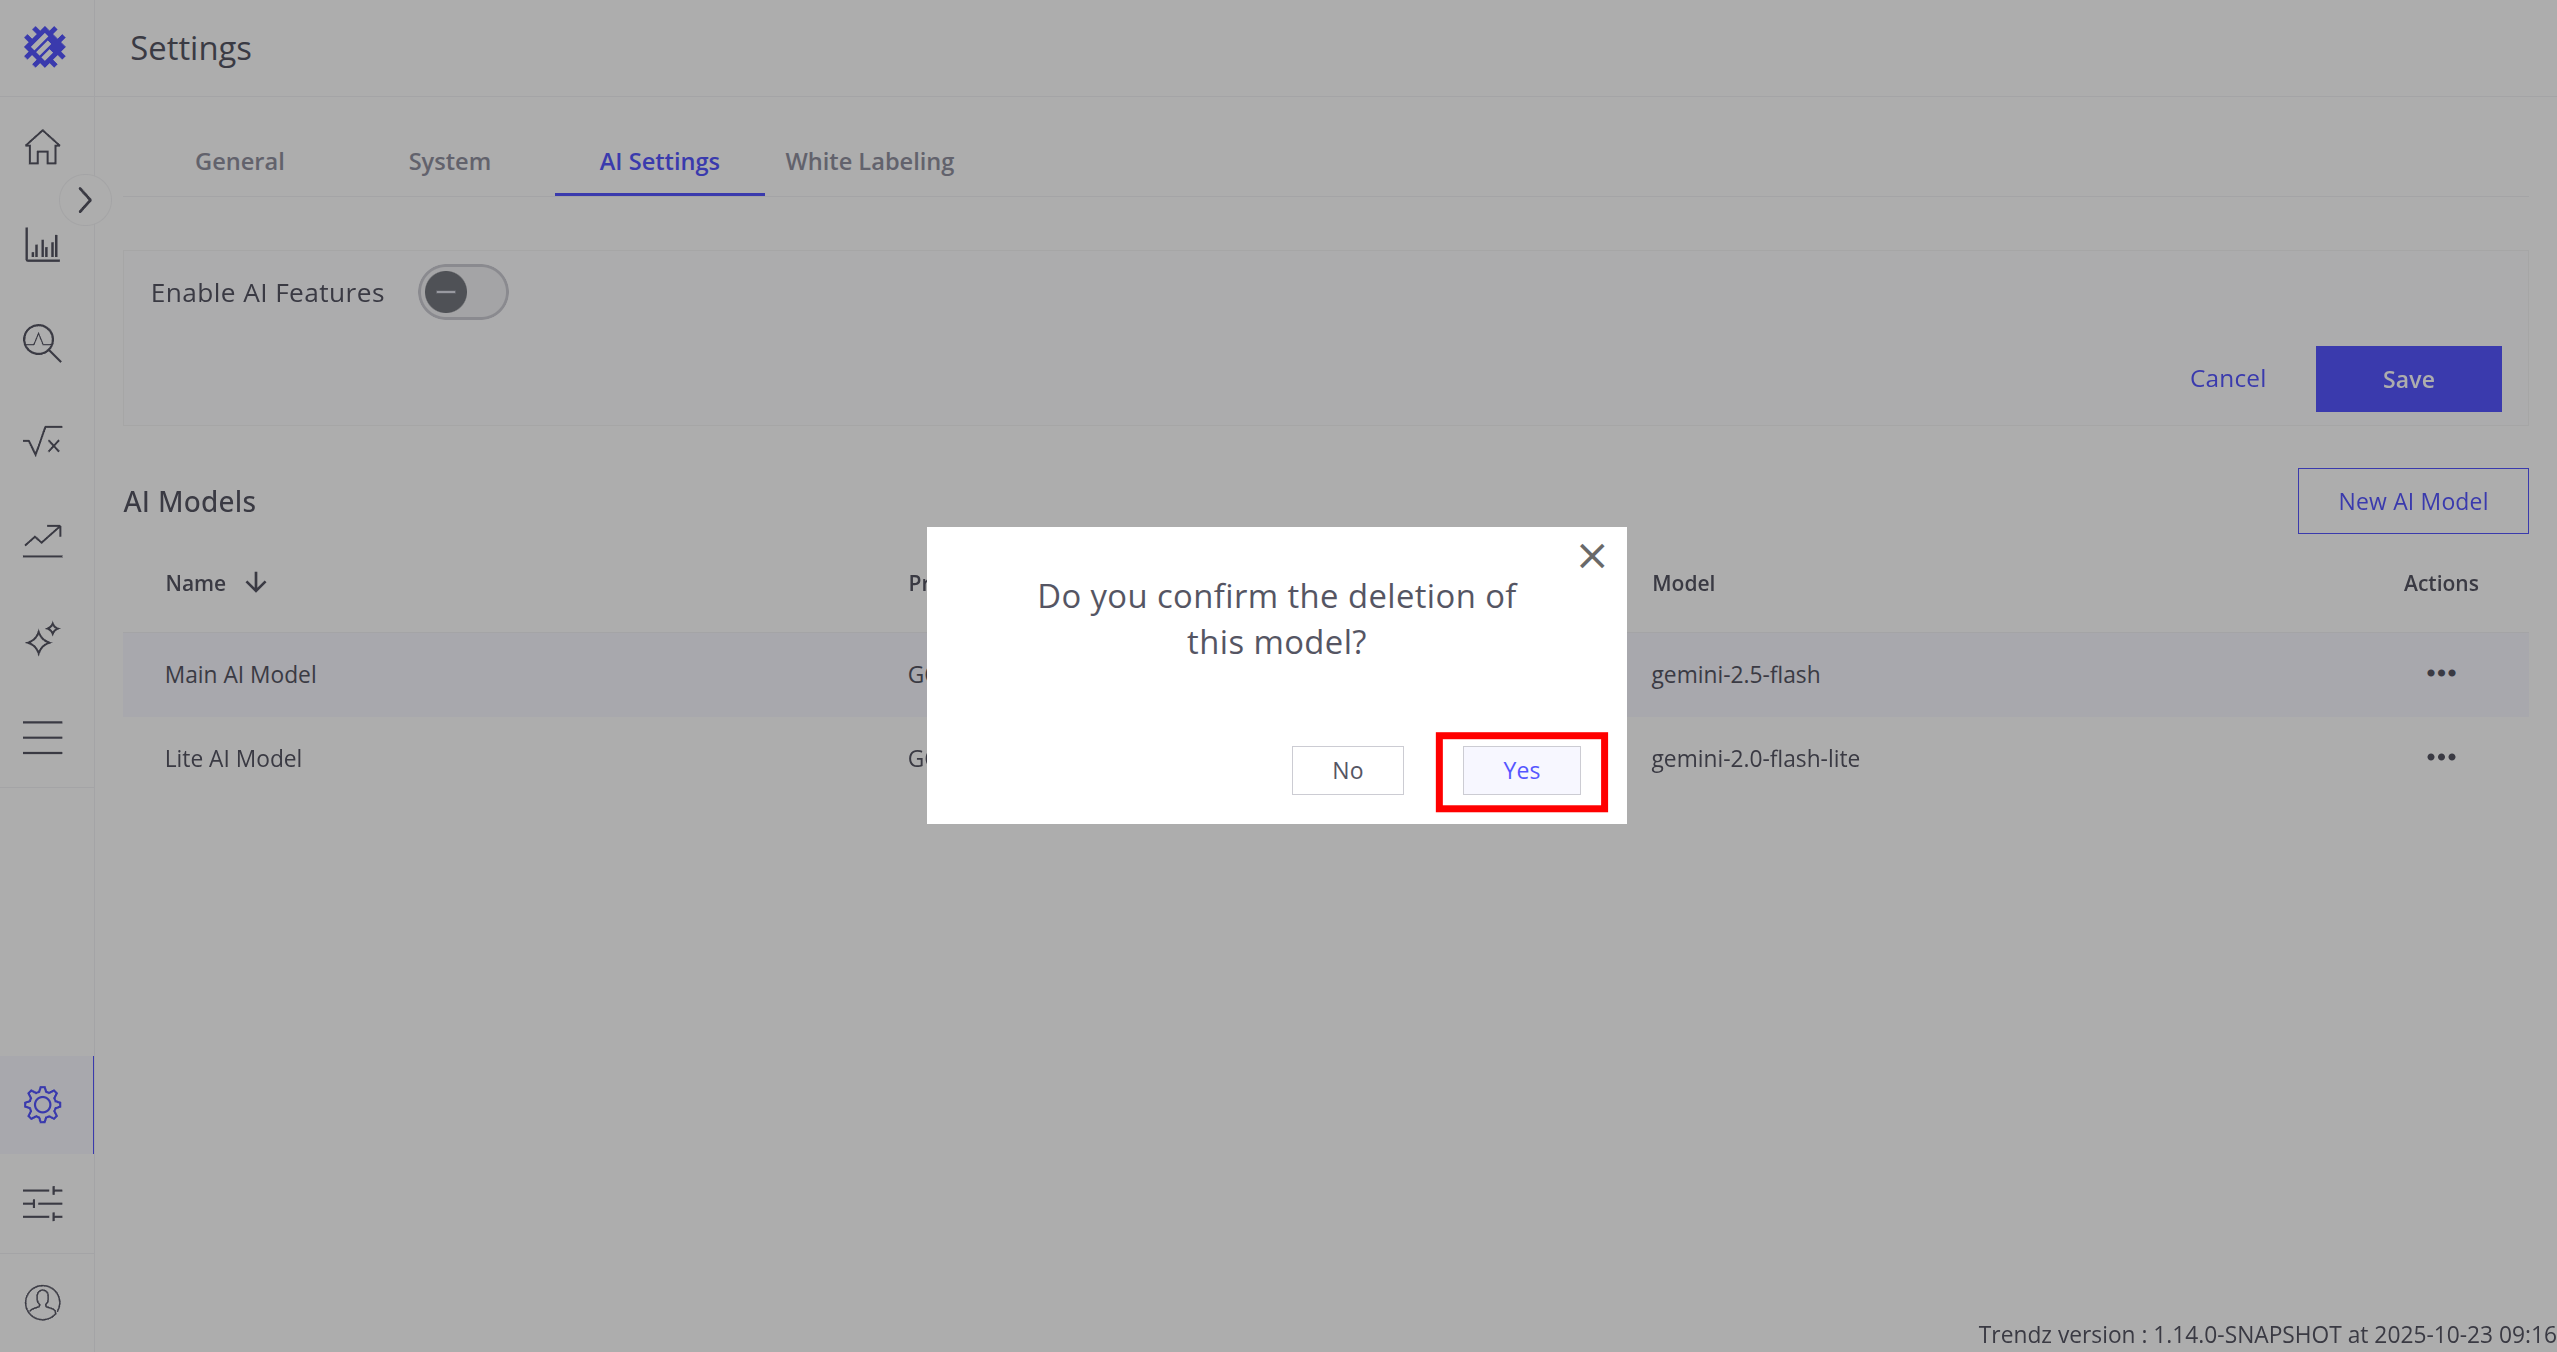Open the square root calculations icon
Viewport: 2557px width, 1352px height.
42,441
